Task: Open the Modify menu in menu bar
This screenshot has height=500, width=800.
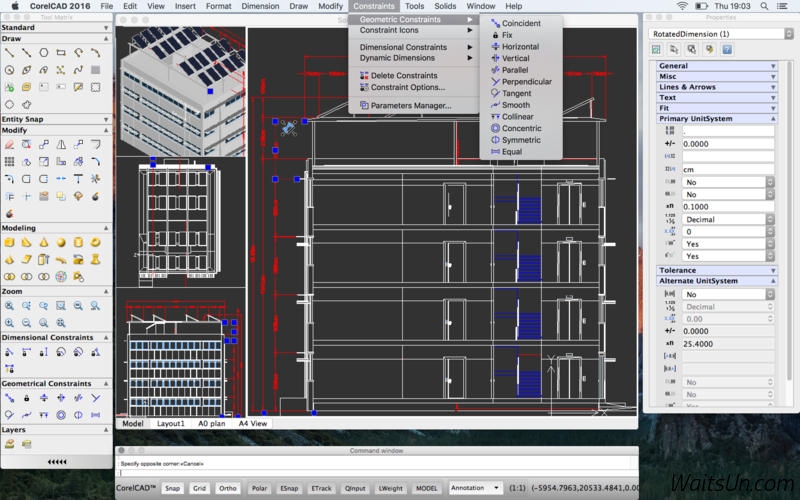Action: pyautogui.click(x=330, y=6)
